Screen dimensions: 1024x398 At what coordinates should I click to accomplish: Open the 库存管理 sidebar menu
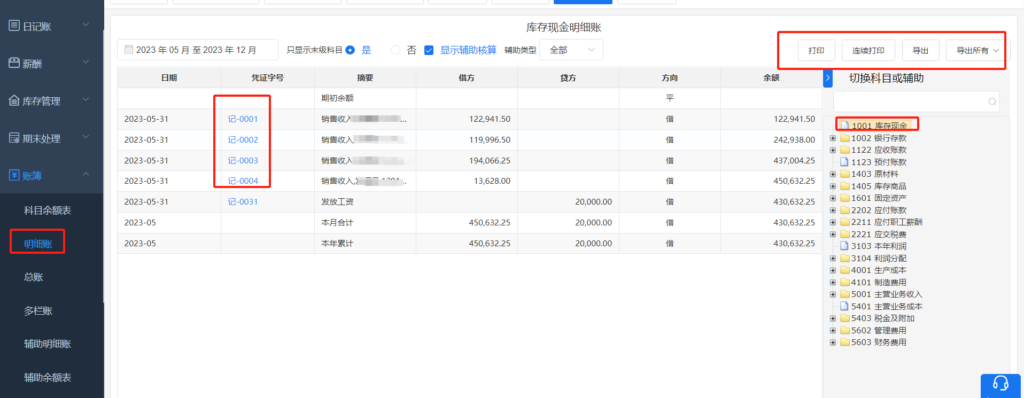coord(52,101)
